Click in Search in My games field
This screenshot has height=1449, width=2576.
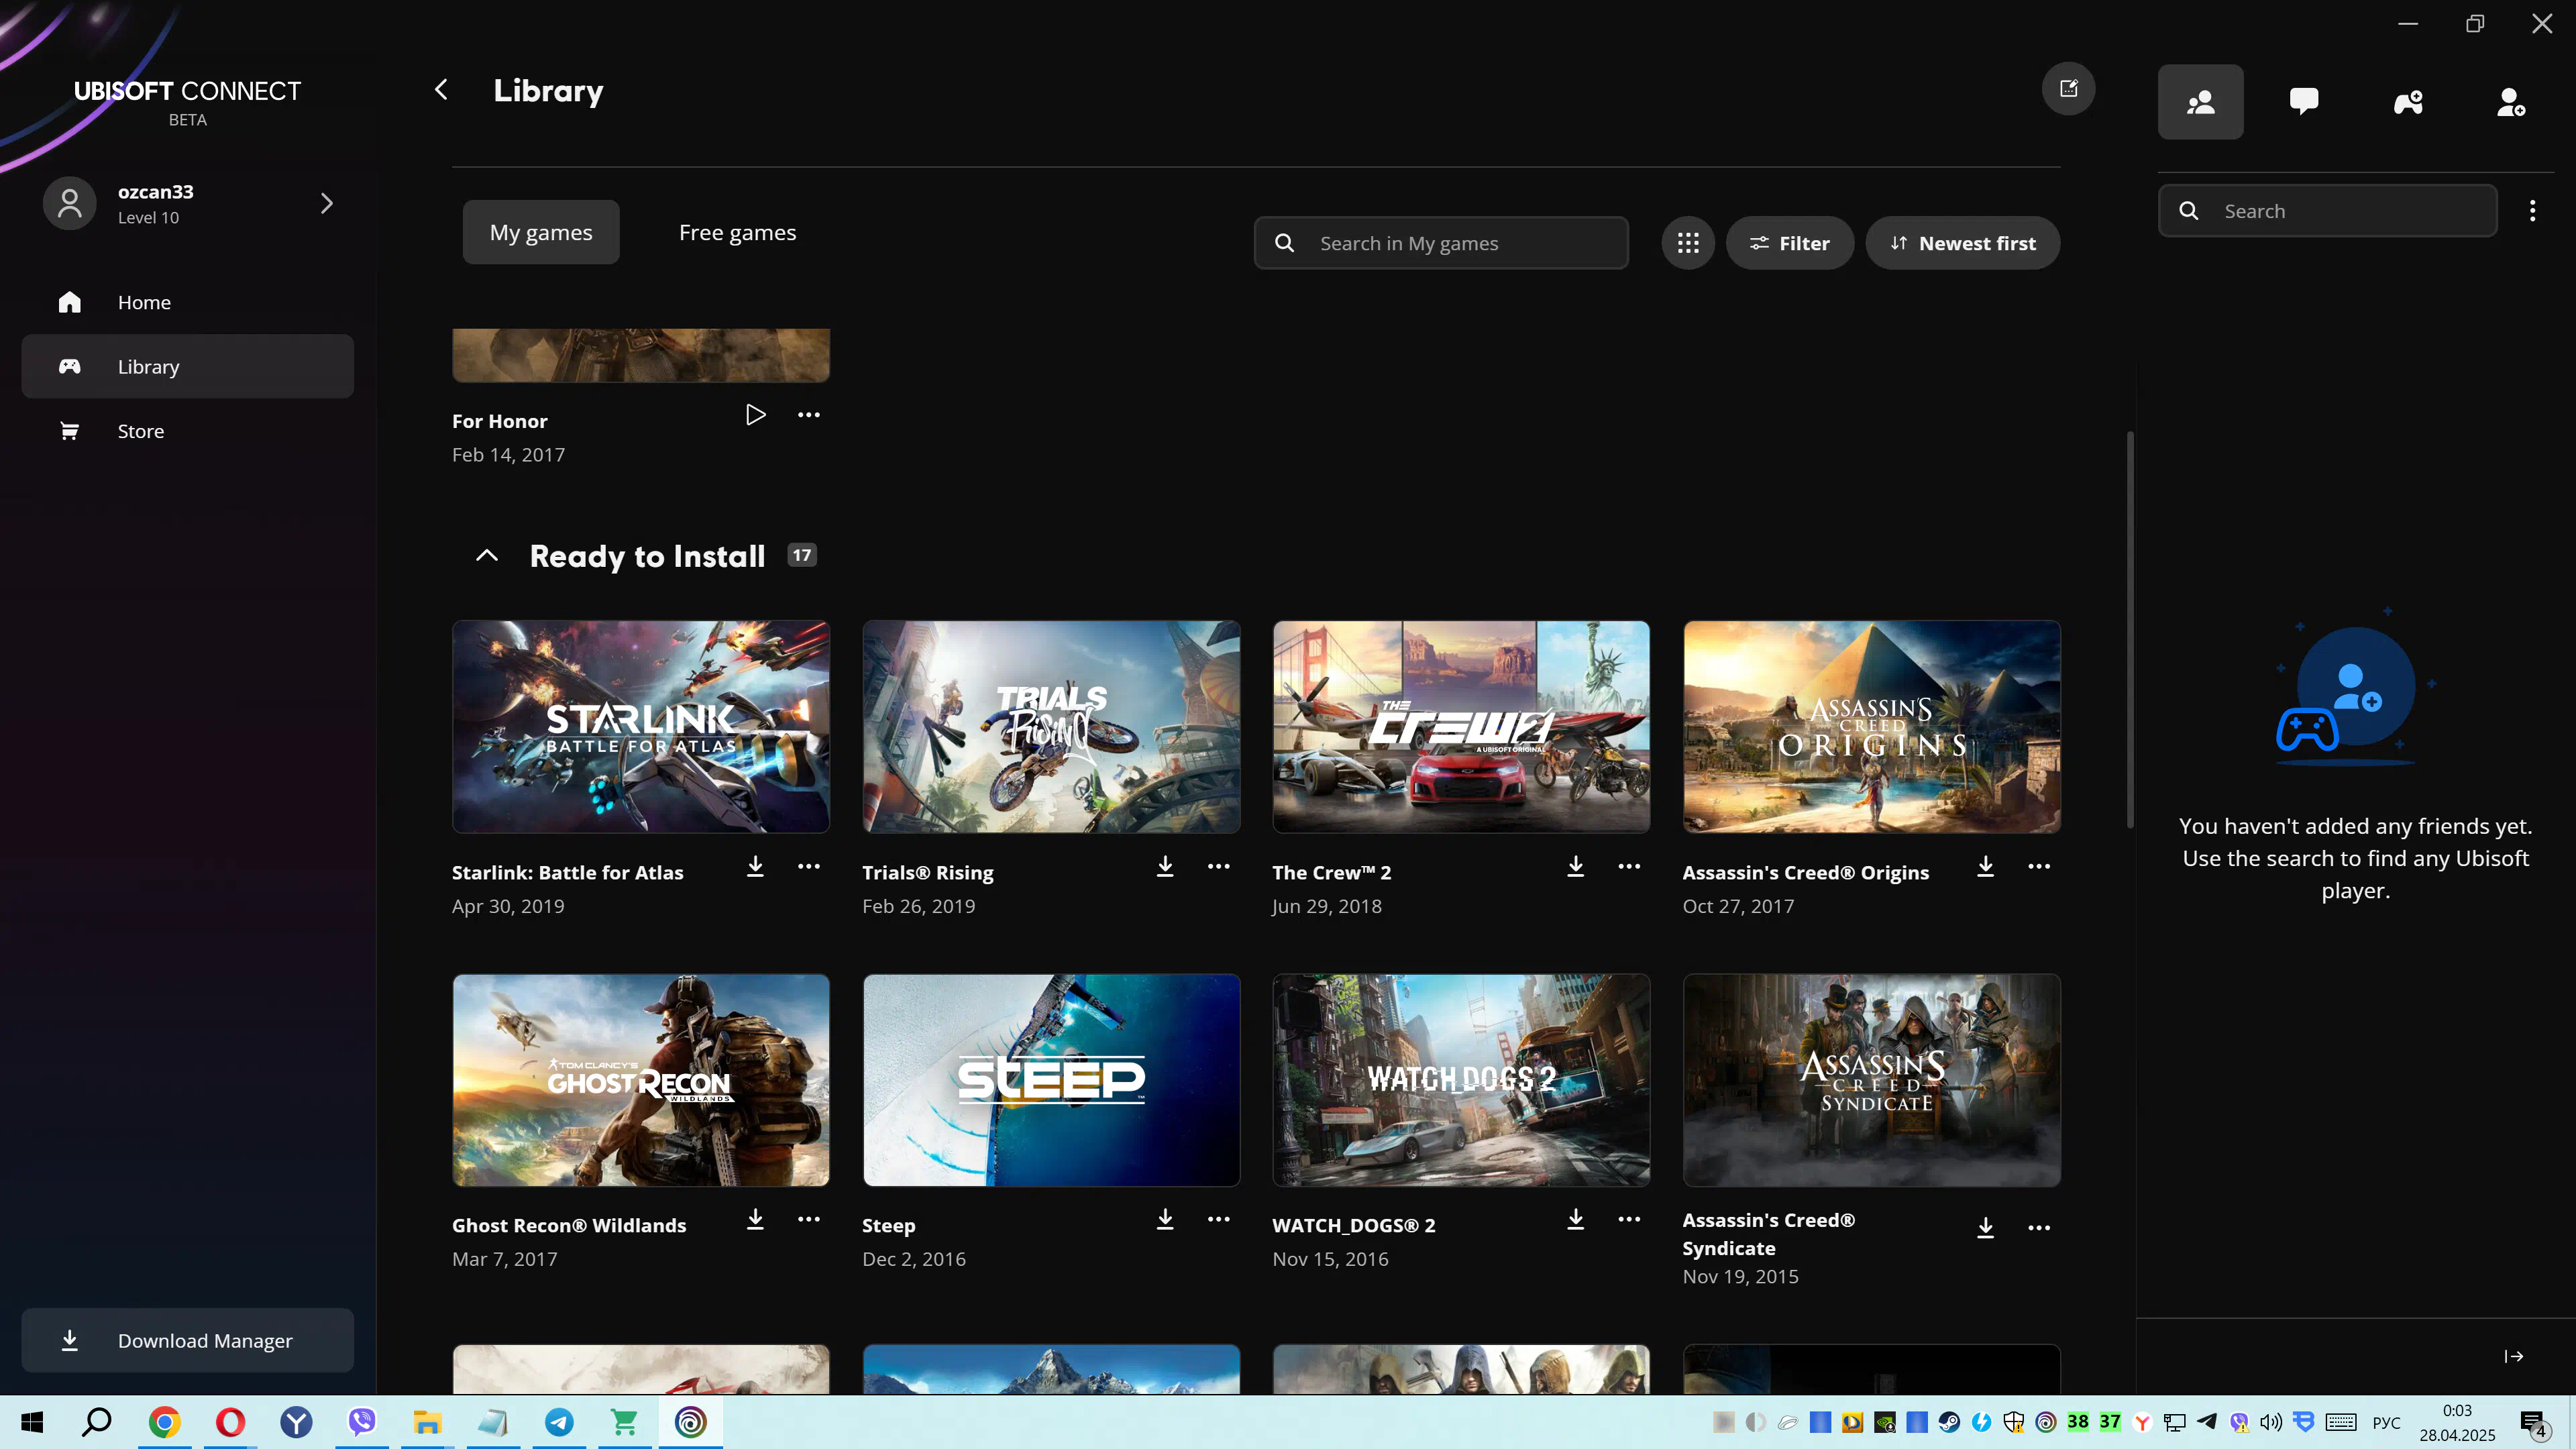(1441, 243)
